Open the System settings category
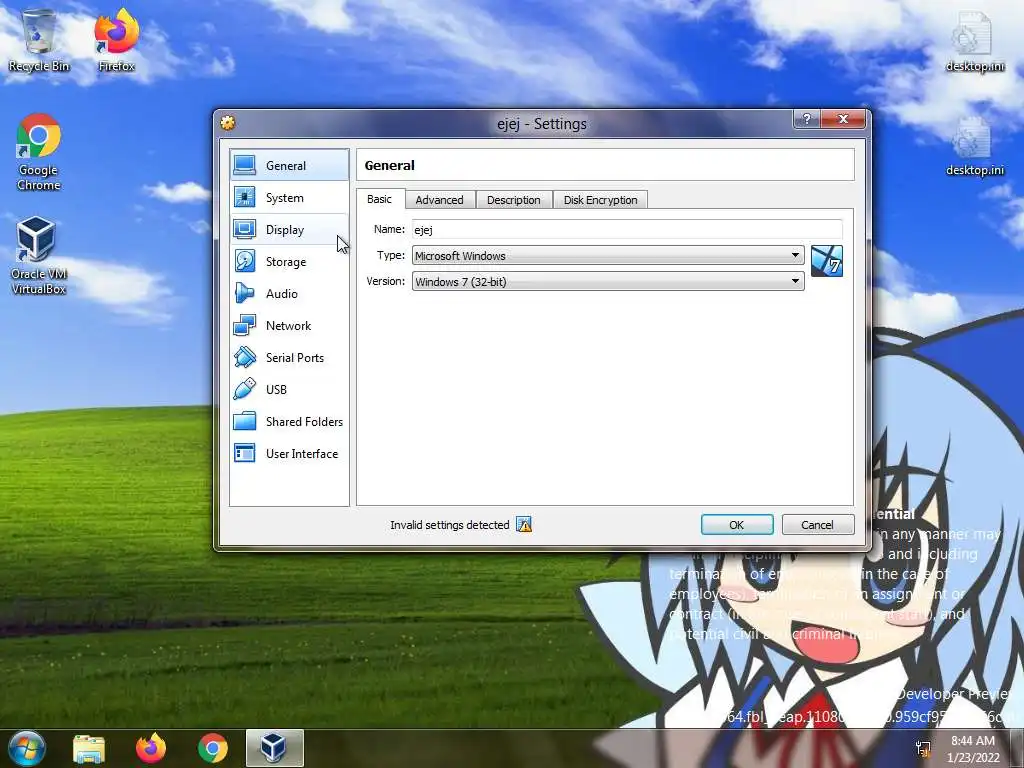Image resolution: width=1024 pixels, height=768 pixels. point(289,197)
